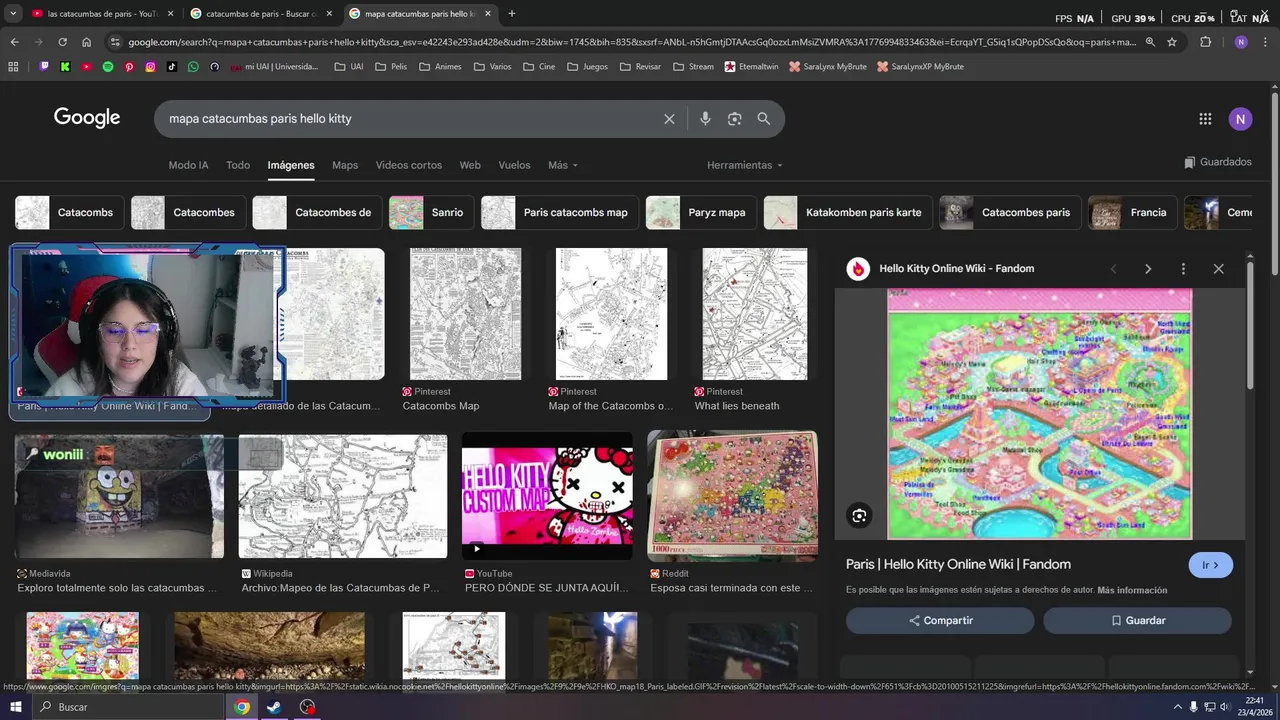Open the Chrome extensions puzzle icon
This screenshot has height=720, width=1280.
pyautogui.click(x=1205, y=42)
